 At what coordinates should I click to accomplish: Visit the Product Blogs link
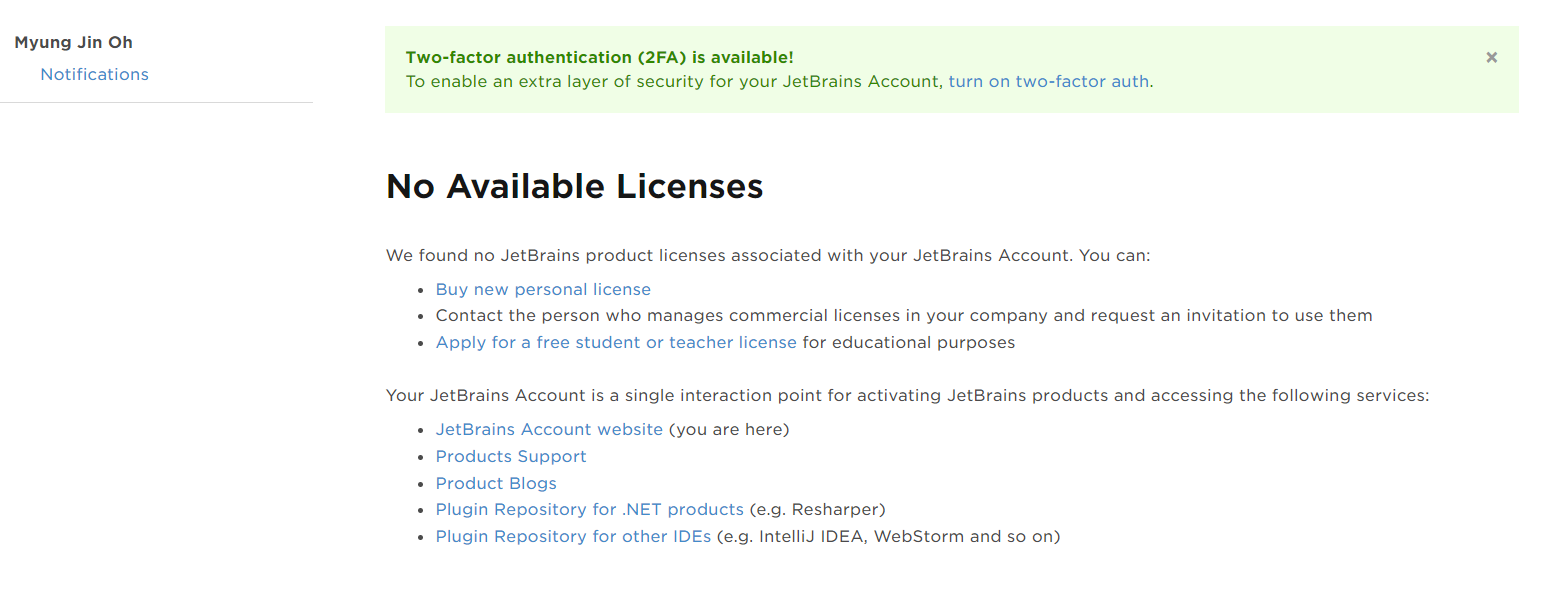[496, 483]
